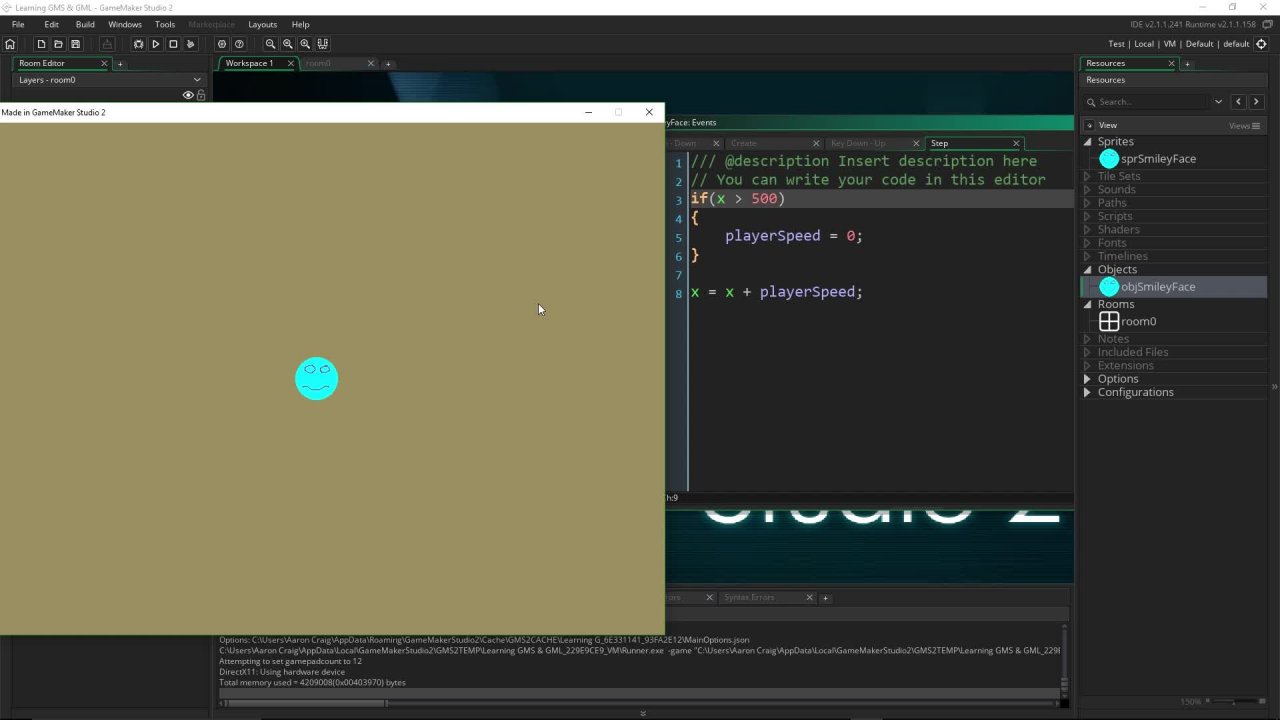Switch to the room0 workspace tab
Viewport: 1280px width, 720px height.
coord(318,63)
